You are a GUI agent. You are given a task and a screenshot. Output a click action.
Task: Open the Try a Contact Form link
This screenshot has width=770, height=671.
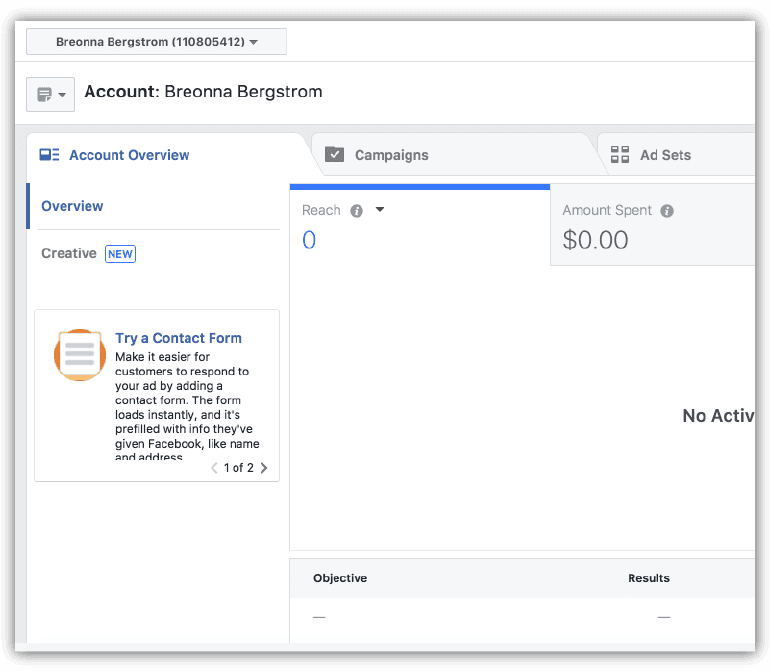(178, 338)
